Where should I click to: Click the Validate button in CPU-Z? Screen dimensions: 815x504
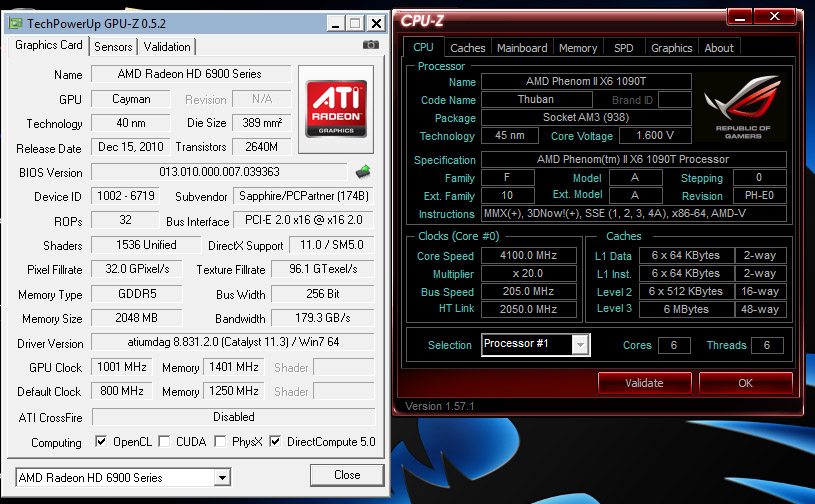coord(644,383)
